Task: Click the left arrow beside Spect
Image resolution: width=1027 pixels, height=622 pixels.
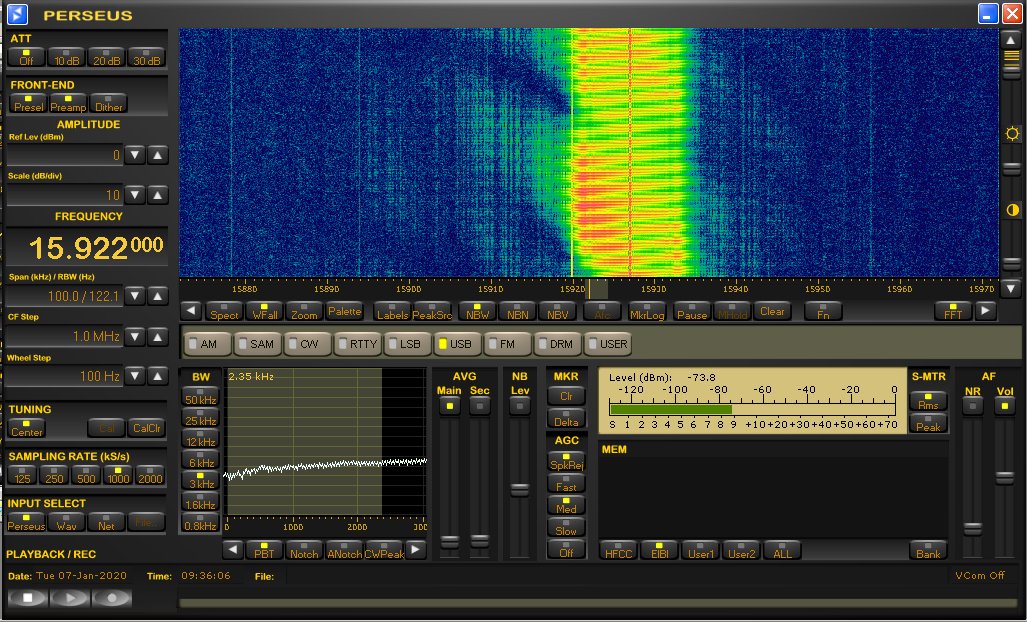Action: [191, 311]
